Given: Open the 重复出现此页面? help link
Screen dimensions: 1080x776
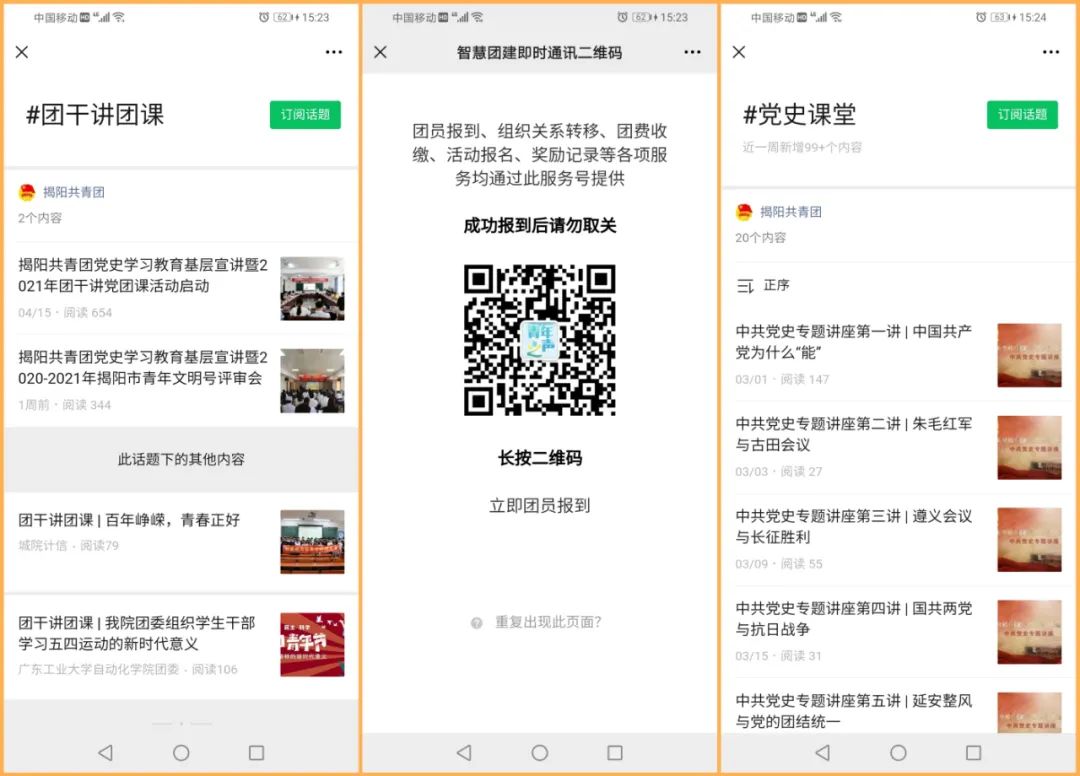Looking at the screenshot, I should click(548, 622).
